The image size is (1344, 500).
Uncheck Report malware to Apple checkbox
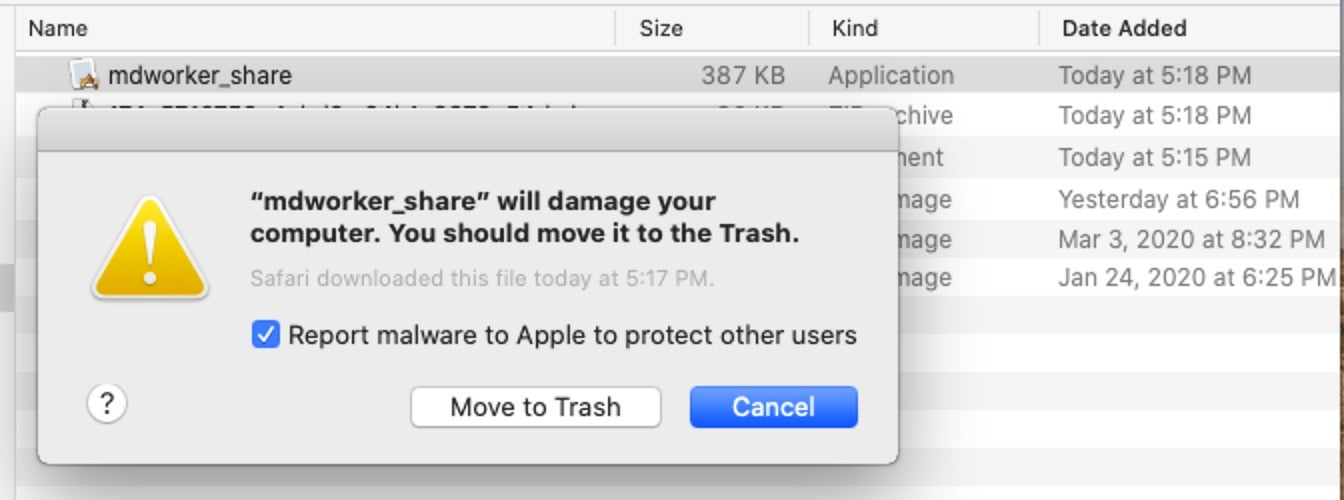265,335
